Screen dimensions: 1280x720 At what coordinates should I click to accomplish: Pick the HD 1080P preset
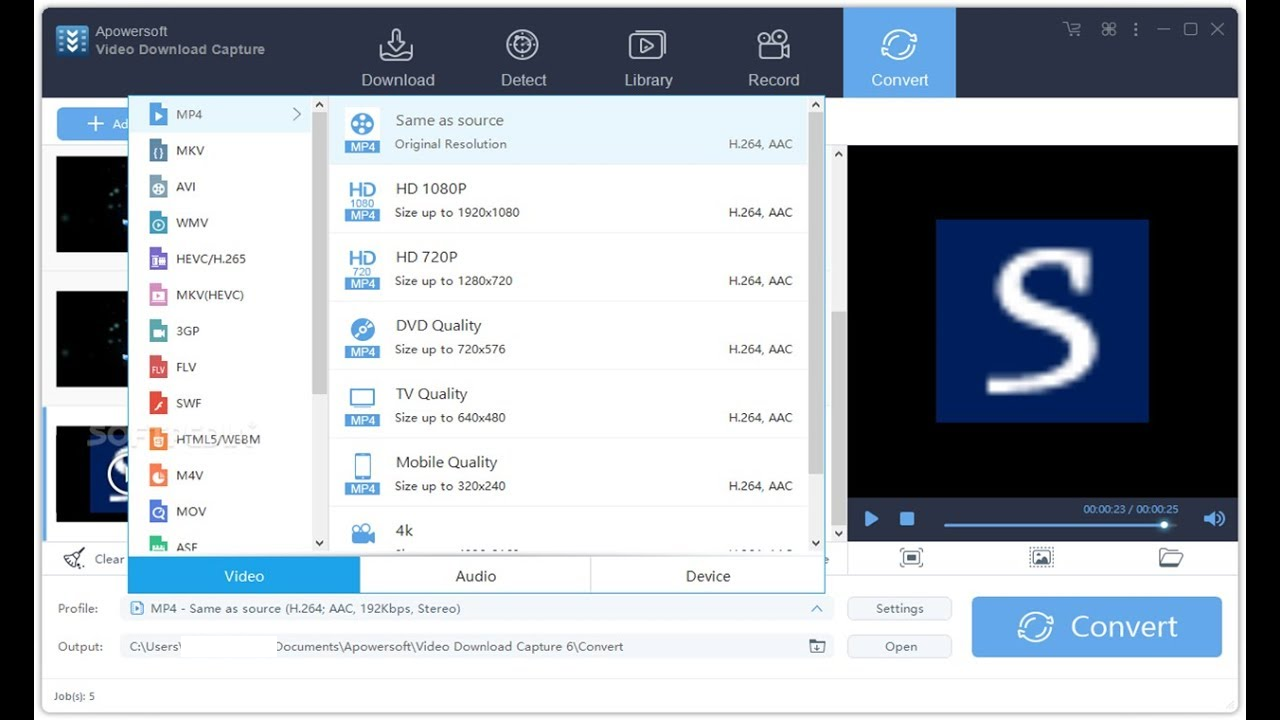(x=568, y=199)
